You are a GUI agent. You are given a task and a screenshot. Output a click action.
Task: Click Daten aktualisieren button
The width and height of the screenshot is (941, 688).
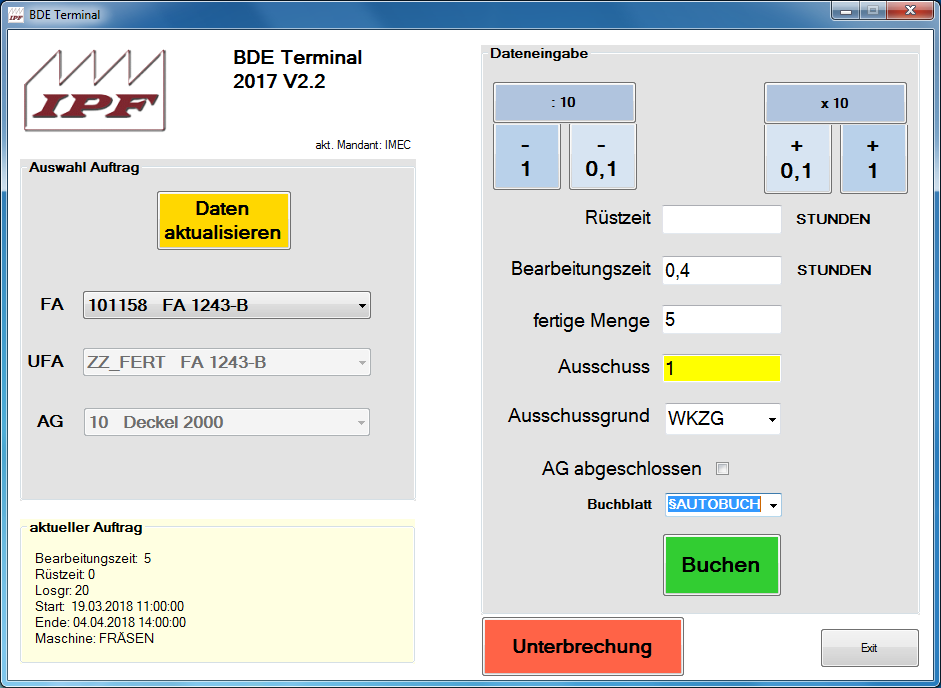coord(223,221)
